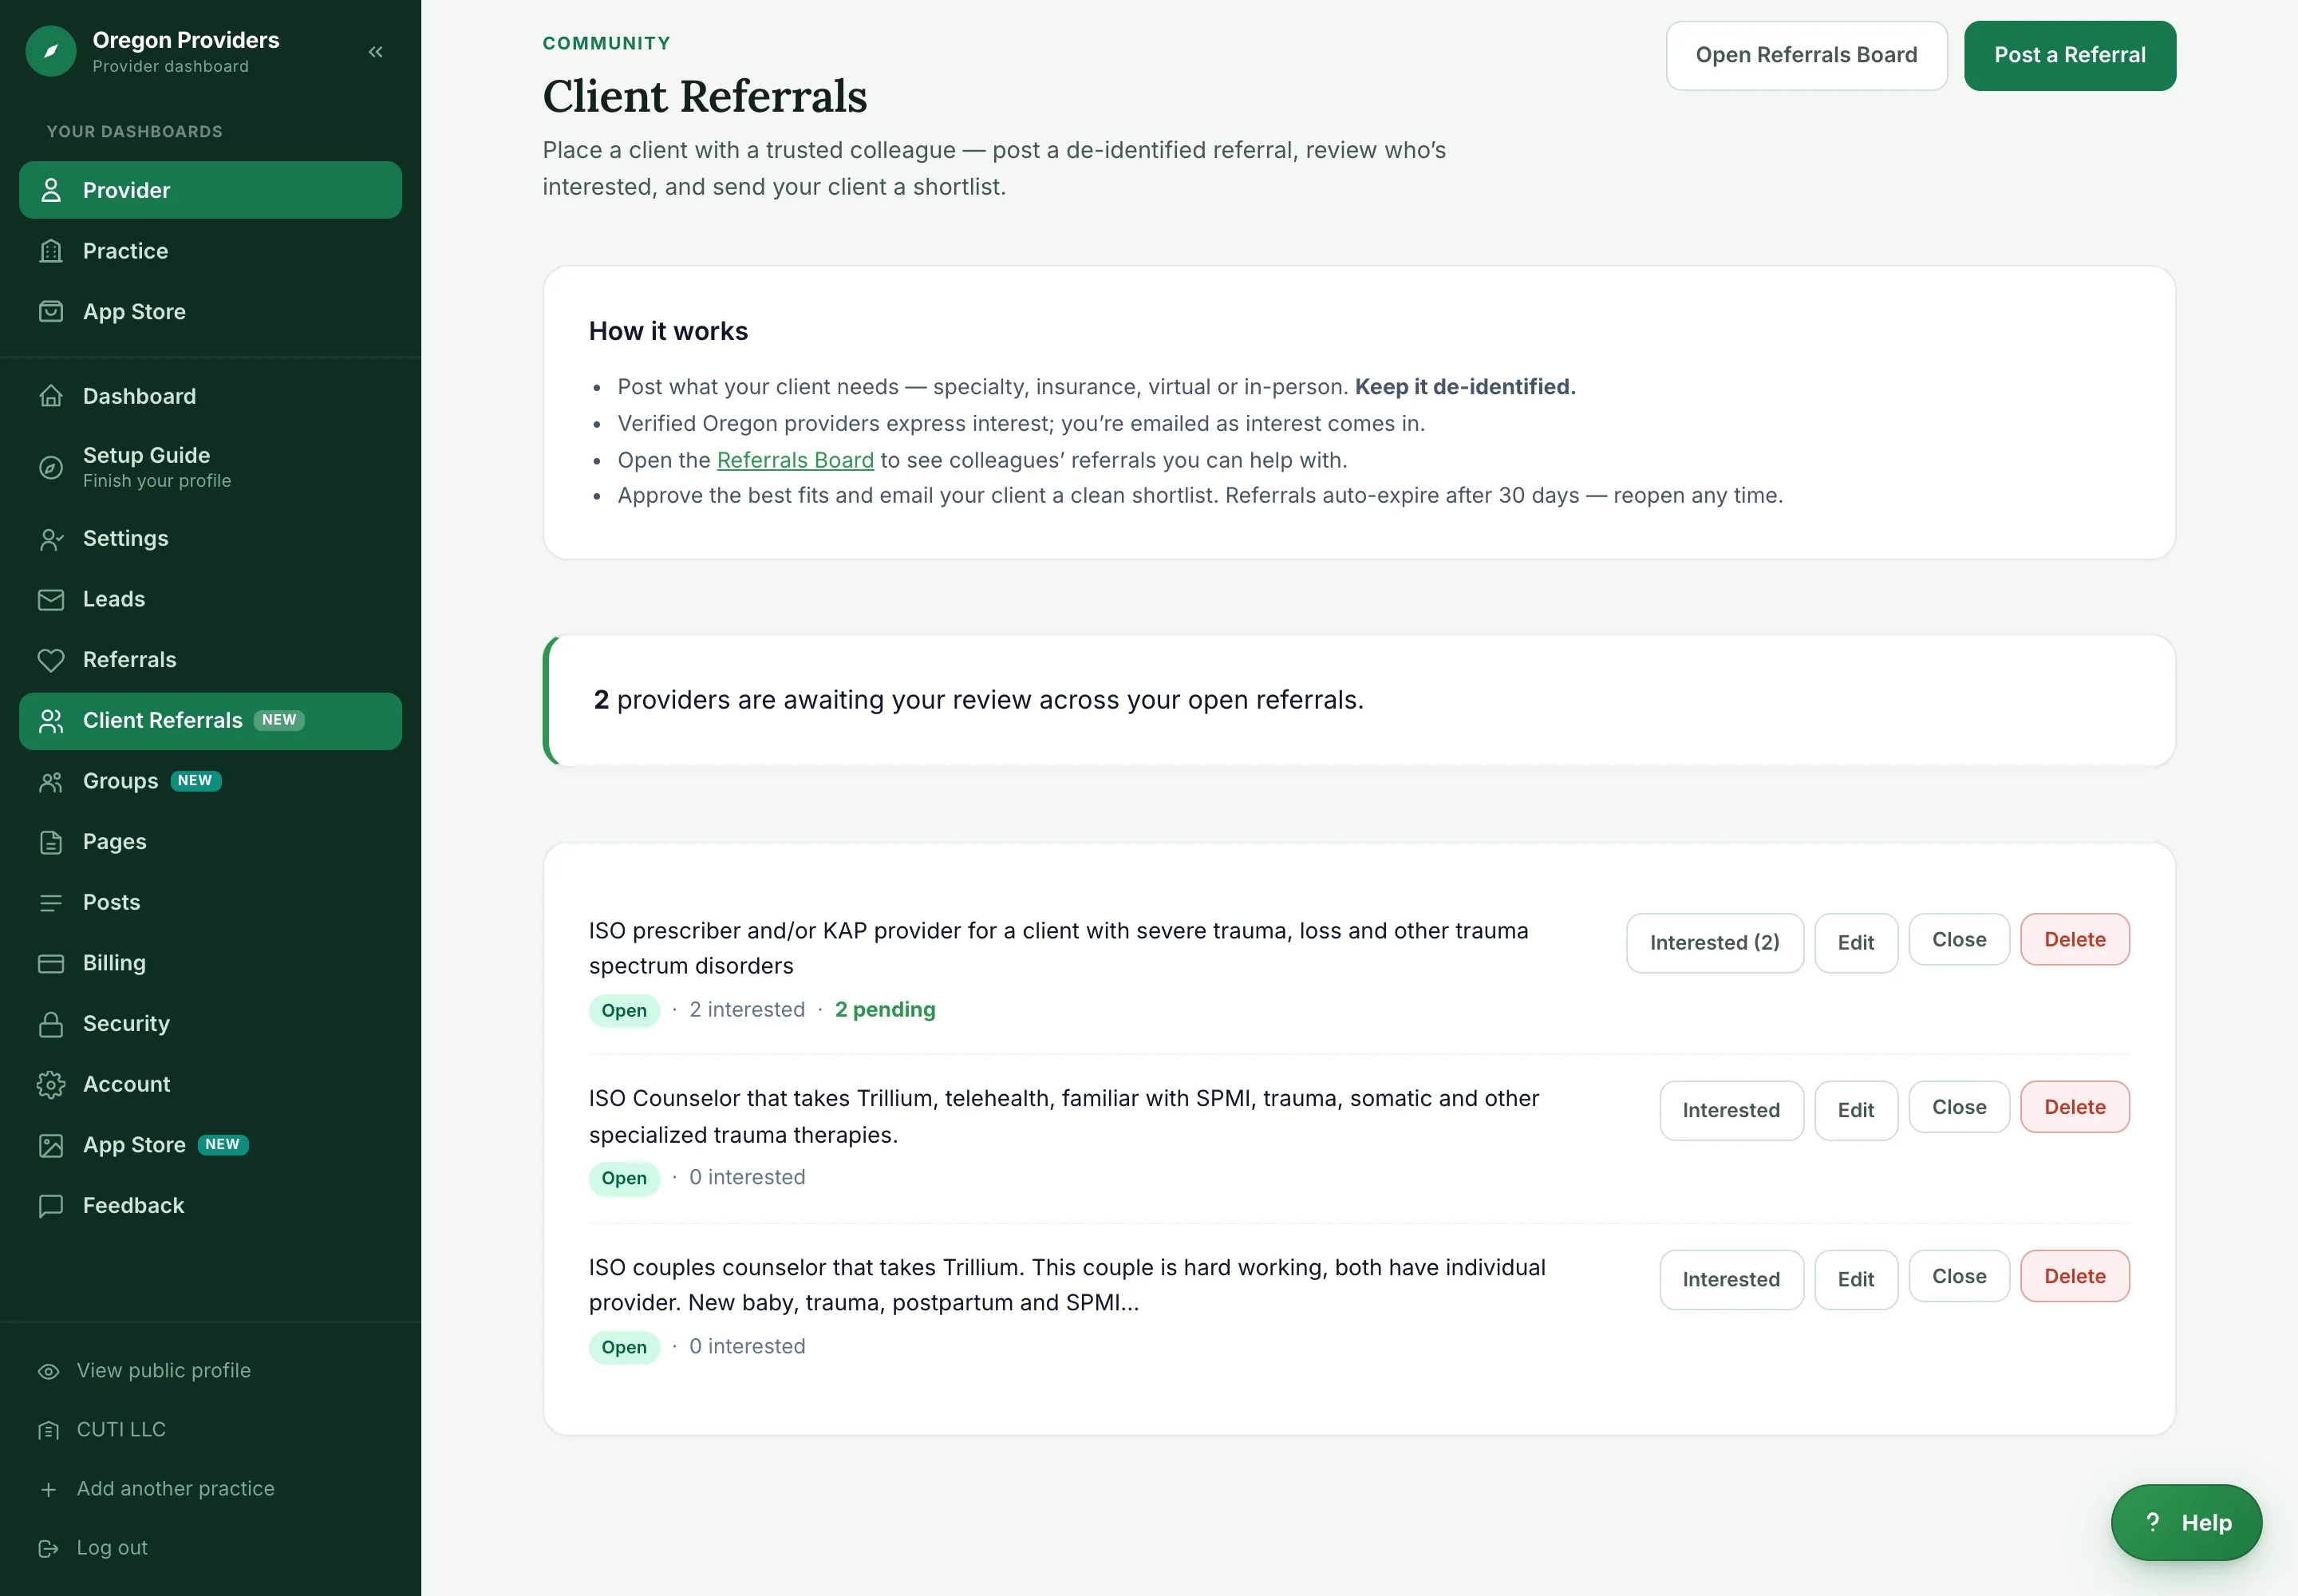Delete the couples counselor referral
The width and height of the screenshot is (2298, 1596).
(x=2074, y=1277)
